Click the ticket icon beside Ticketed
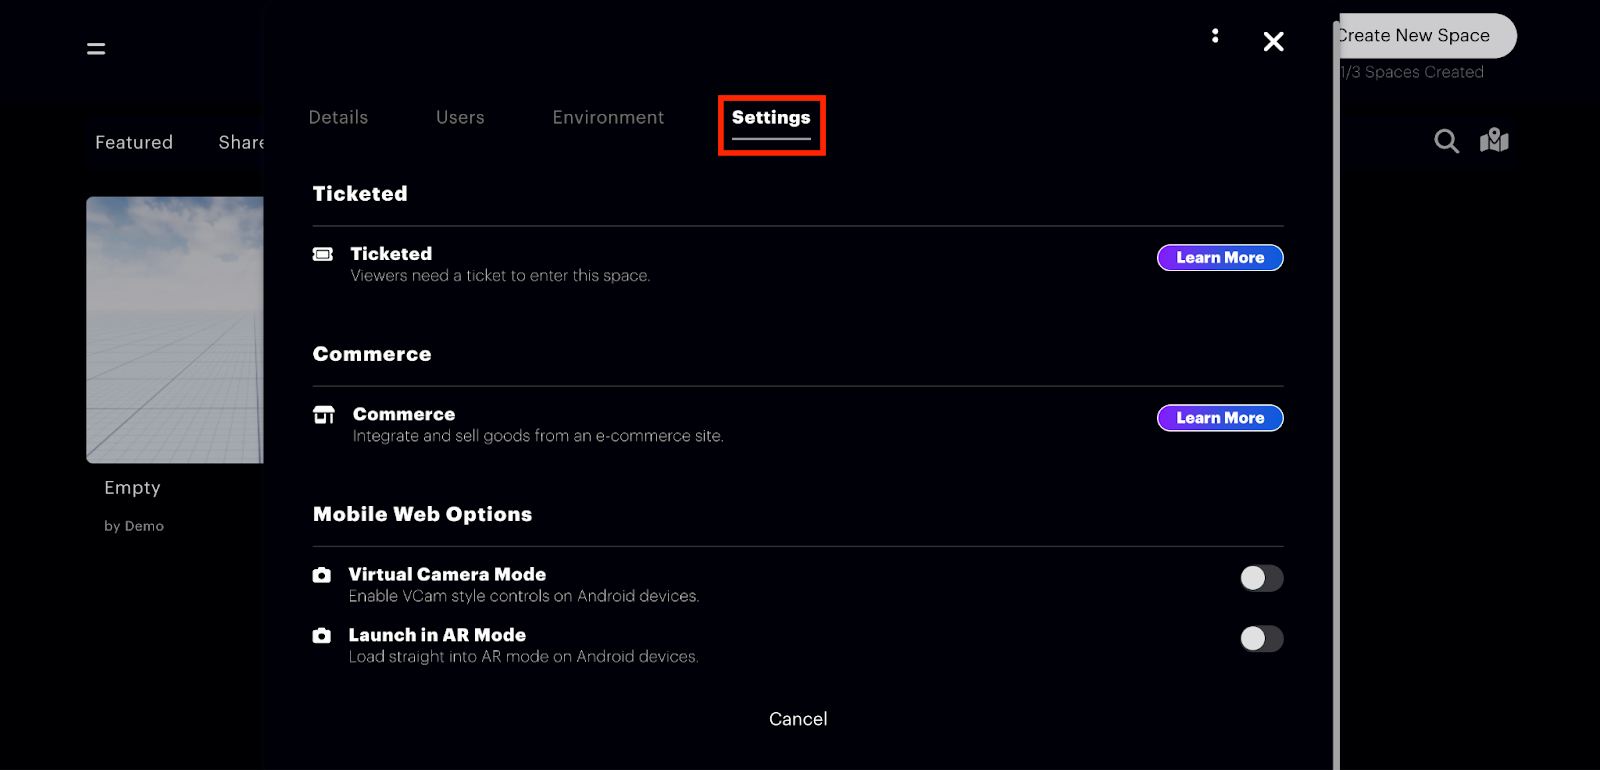Image resolution: width=1600 pixels, height=770 pixels. [x=323, y=254]
